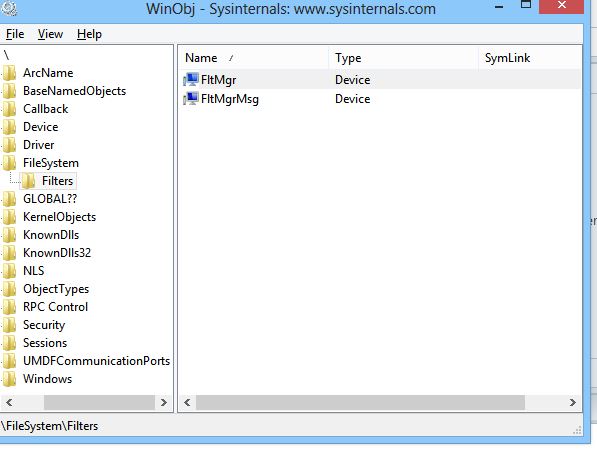Click the list pane left scroll arrow

(187, 403)
